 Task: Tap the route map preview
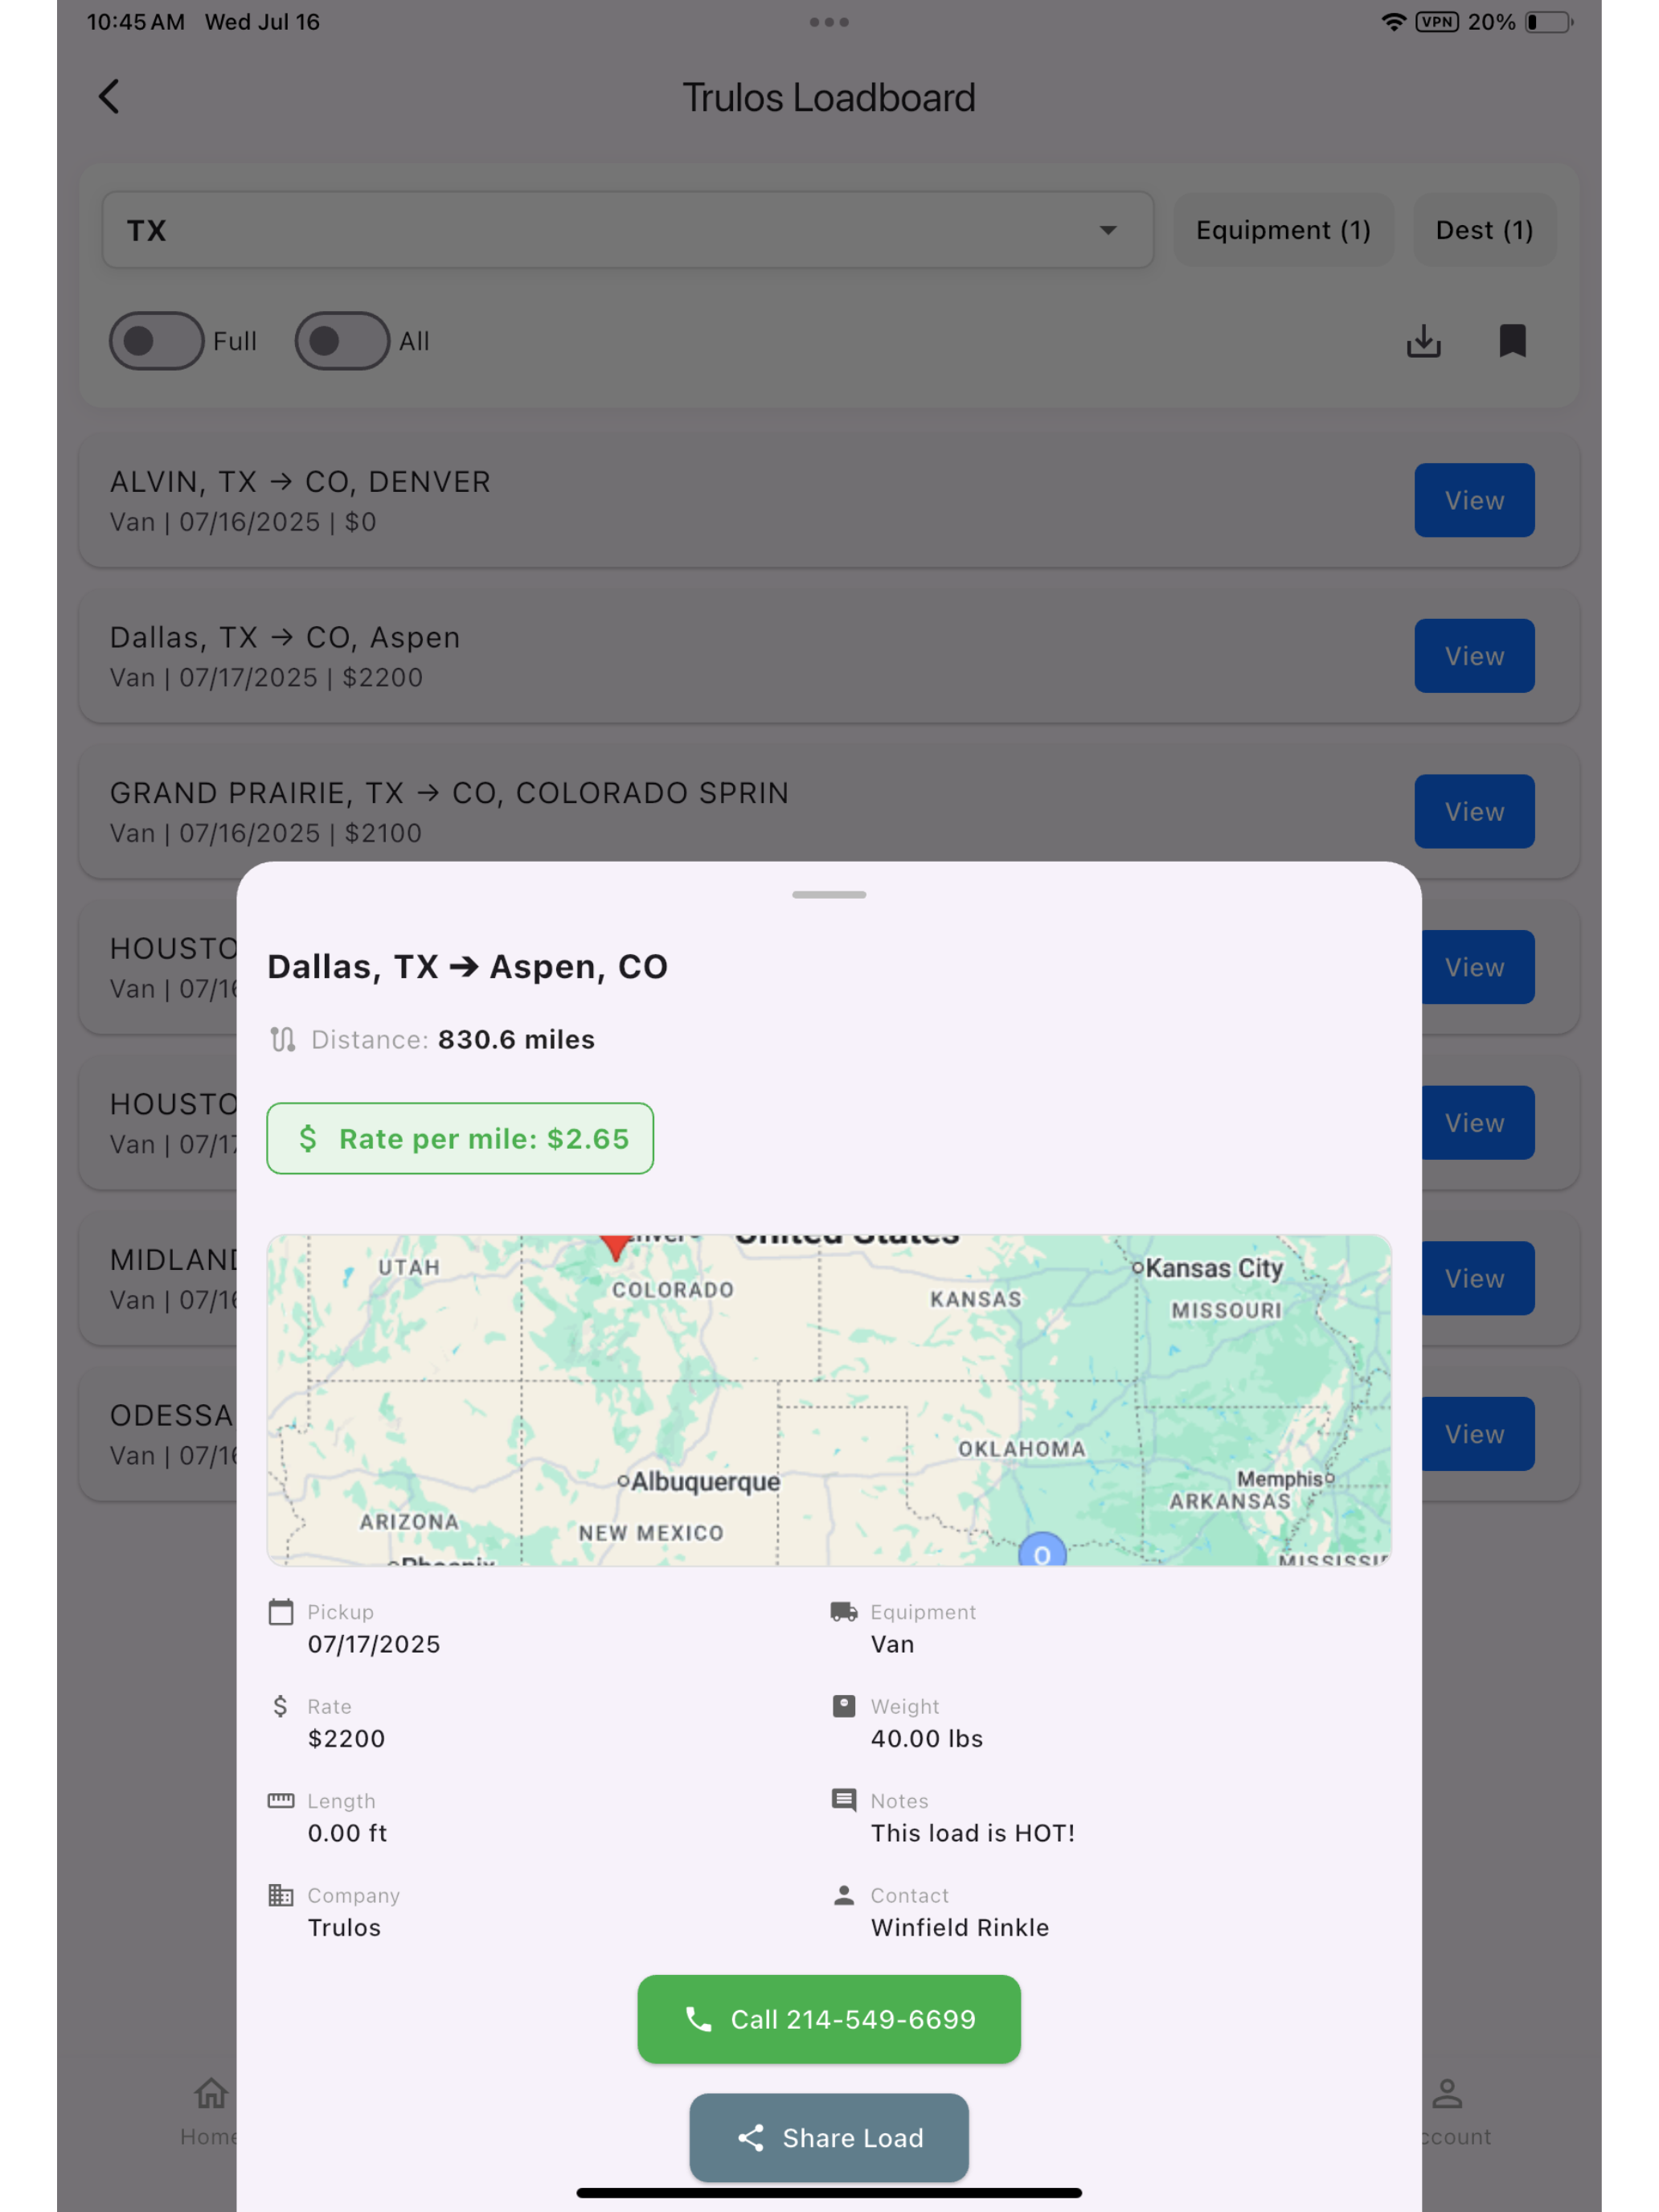point(829,1400)
